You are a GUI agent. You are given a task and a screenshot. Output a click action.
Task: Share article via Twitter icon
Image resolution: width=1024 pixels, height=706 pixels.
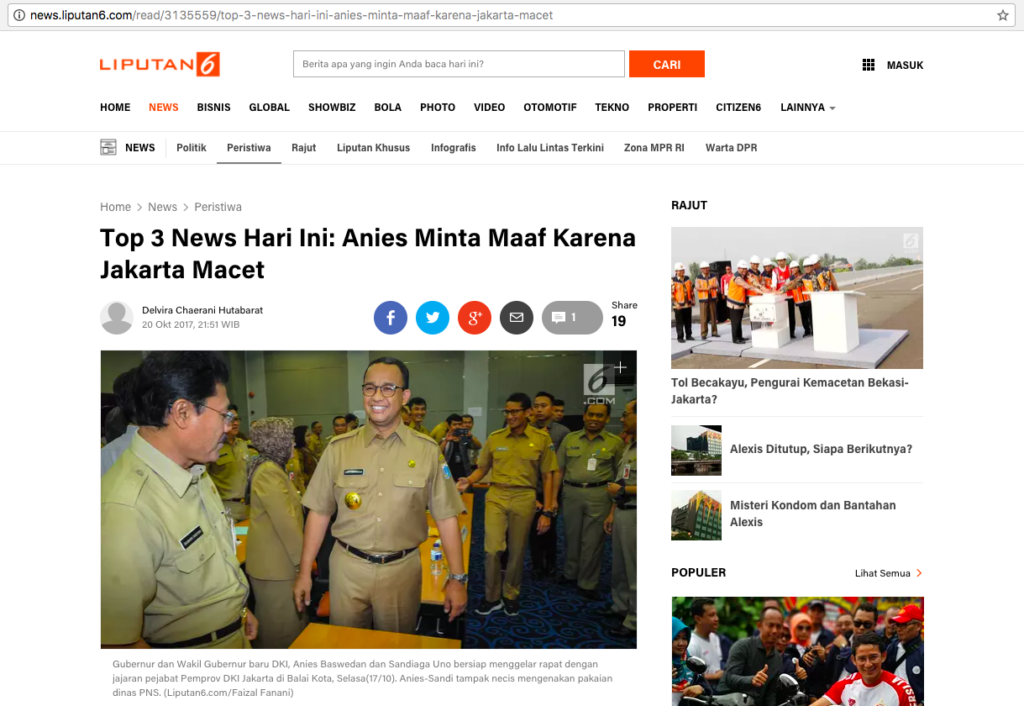click(432, 318)
